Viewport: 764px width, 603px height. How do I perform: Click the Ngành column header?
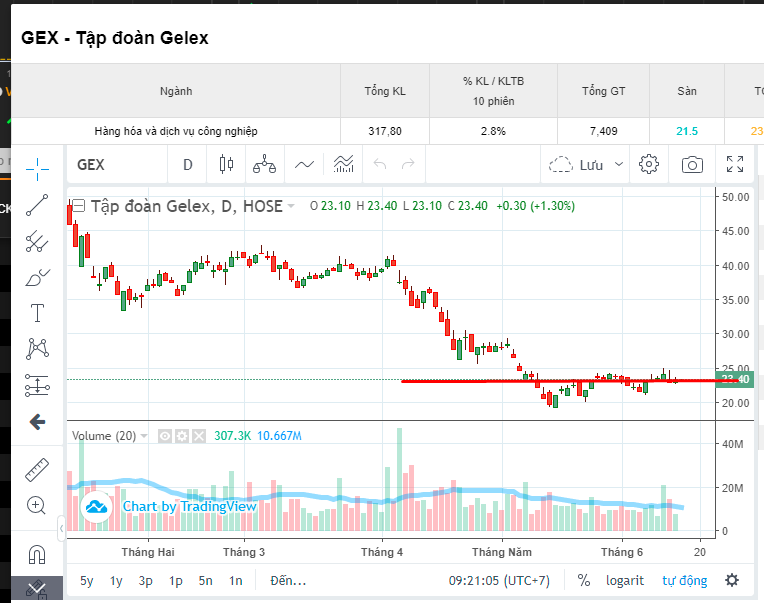tap(176, 91)
